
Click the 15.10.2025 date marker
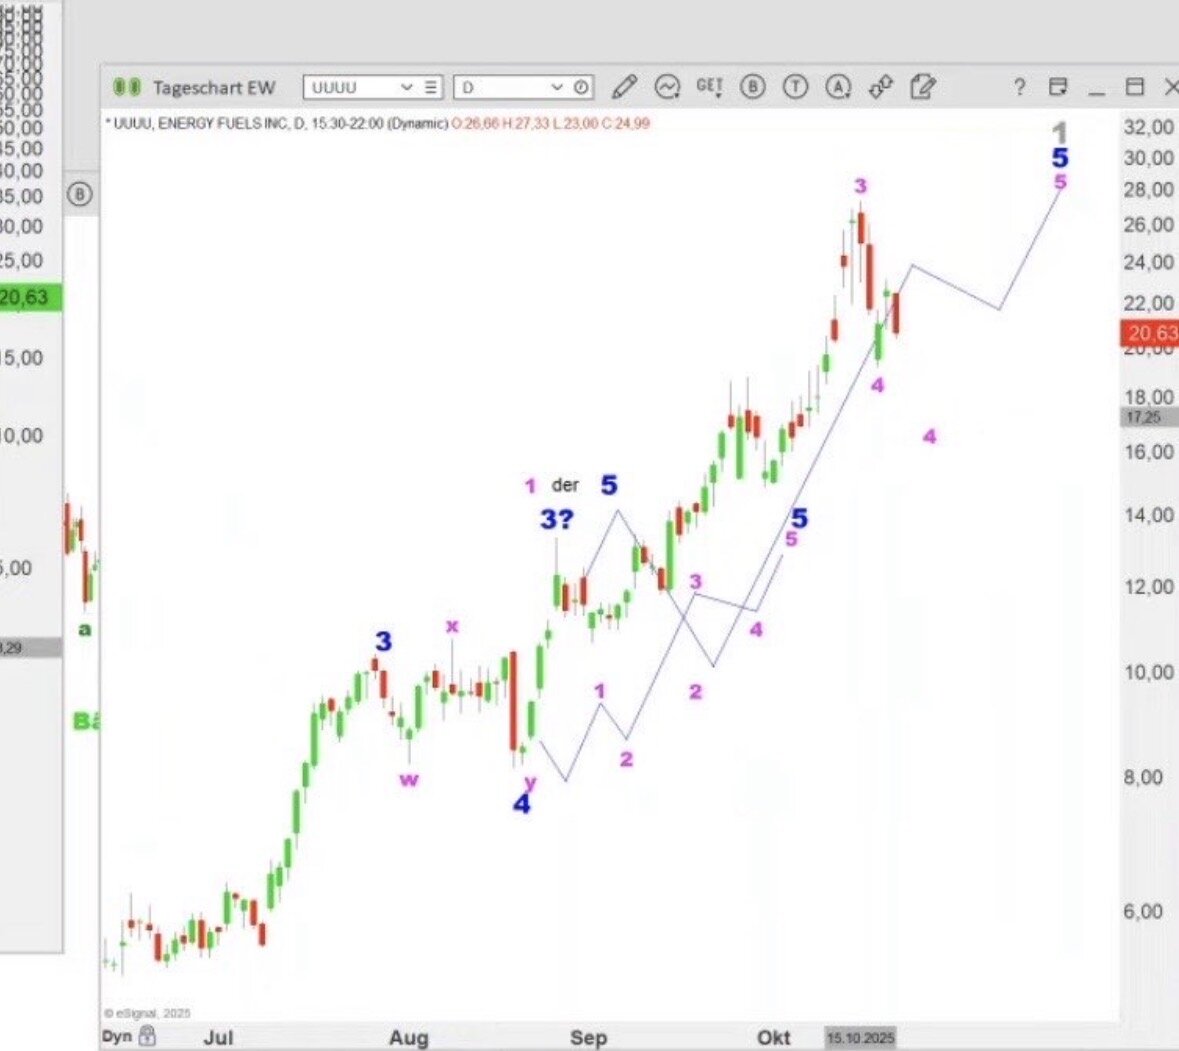point(860,1037)
